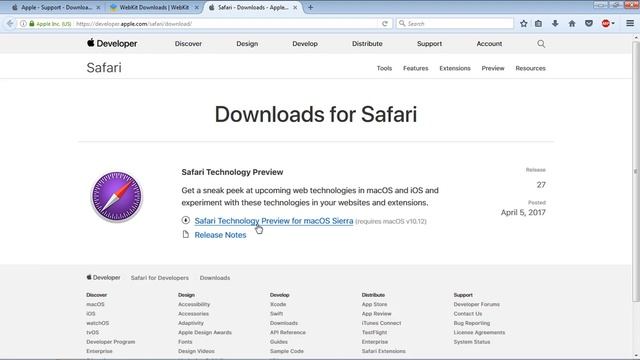Go to Safari Features section
Image resolution: width=640 pixels, height=360 pixels.
(x=416, y=68)
